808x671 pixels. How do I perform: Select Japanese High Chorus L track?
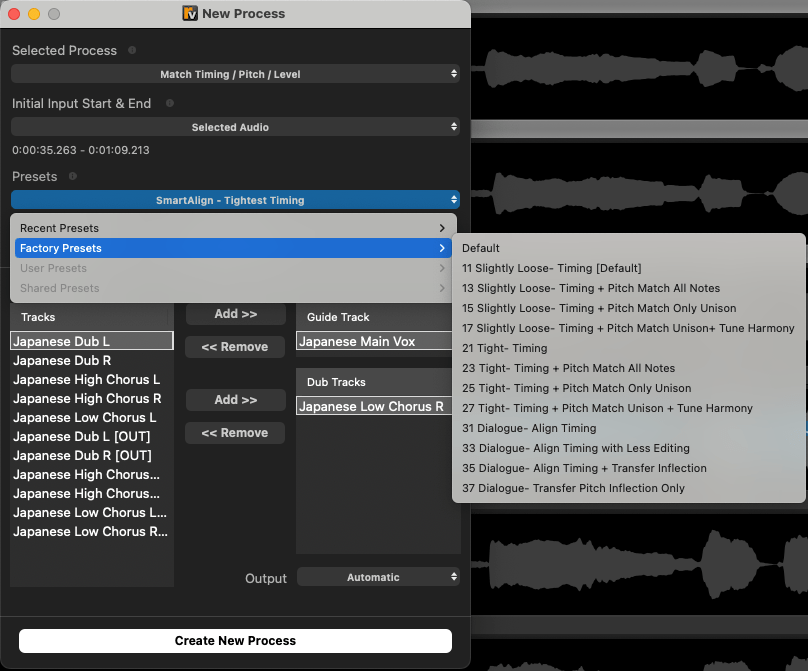pyautogui.click(x=87, y=380)
